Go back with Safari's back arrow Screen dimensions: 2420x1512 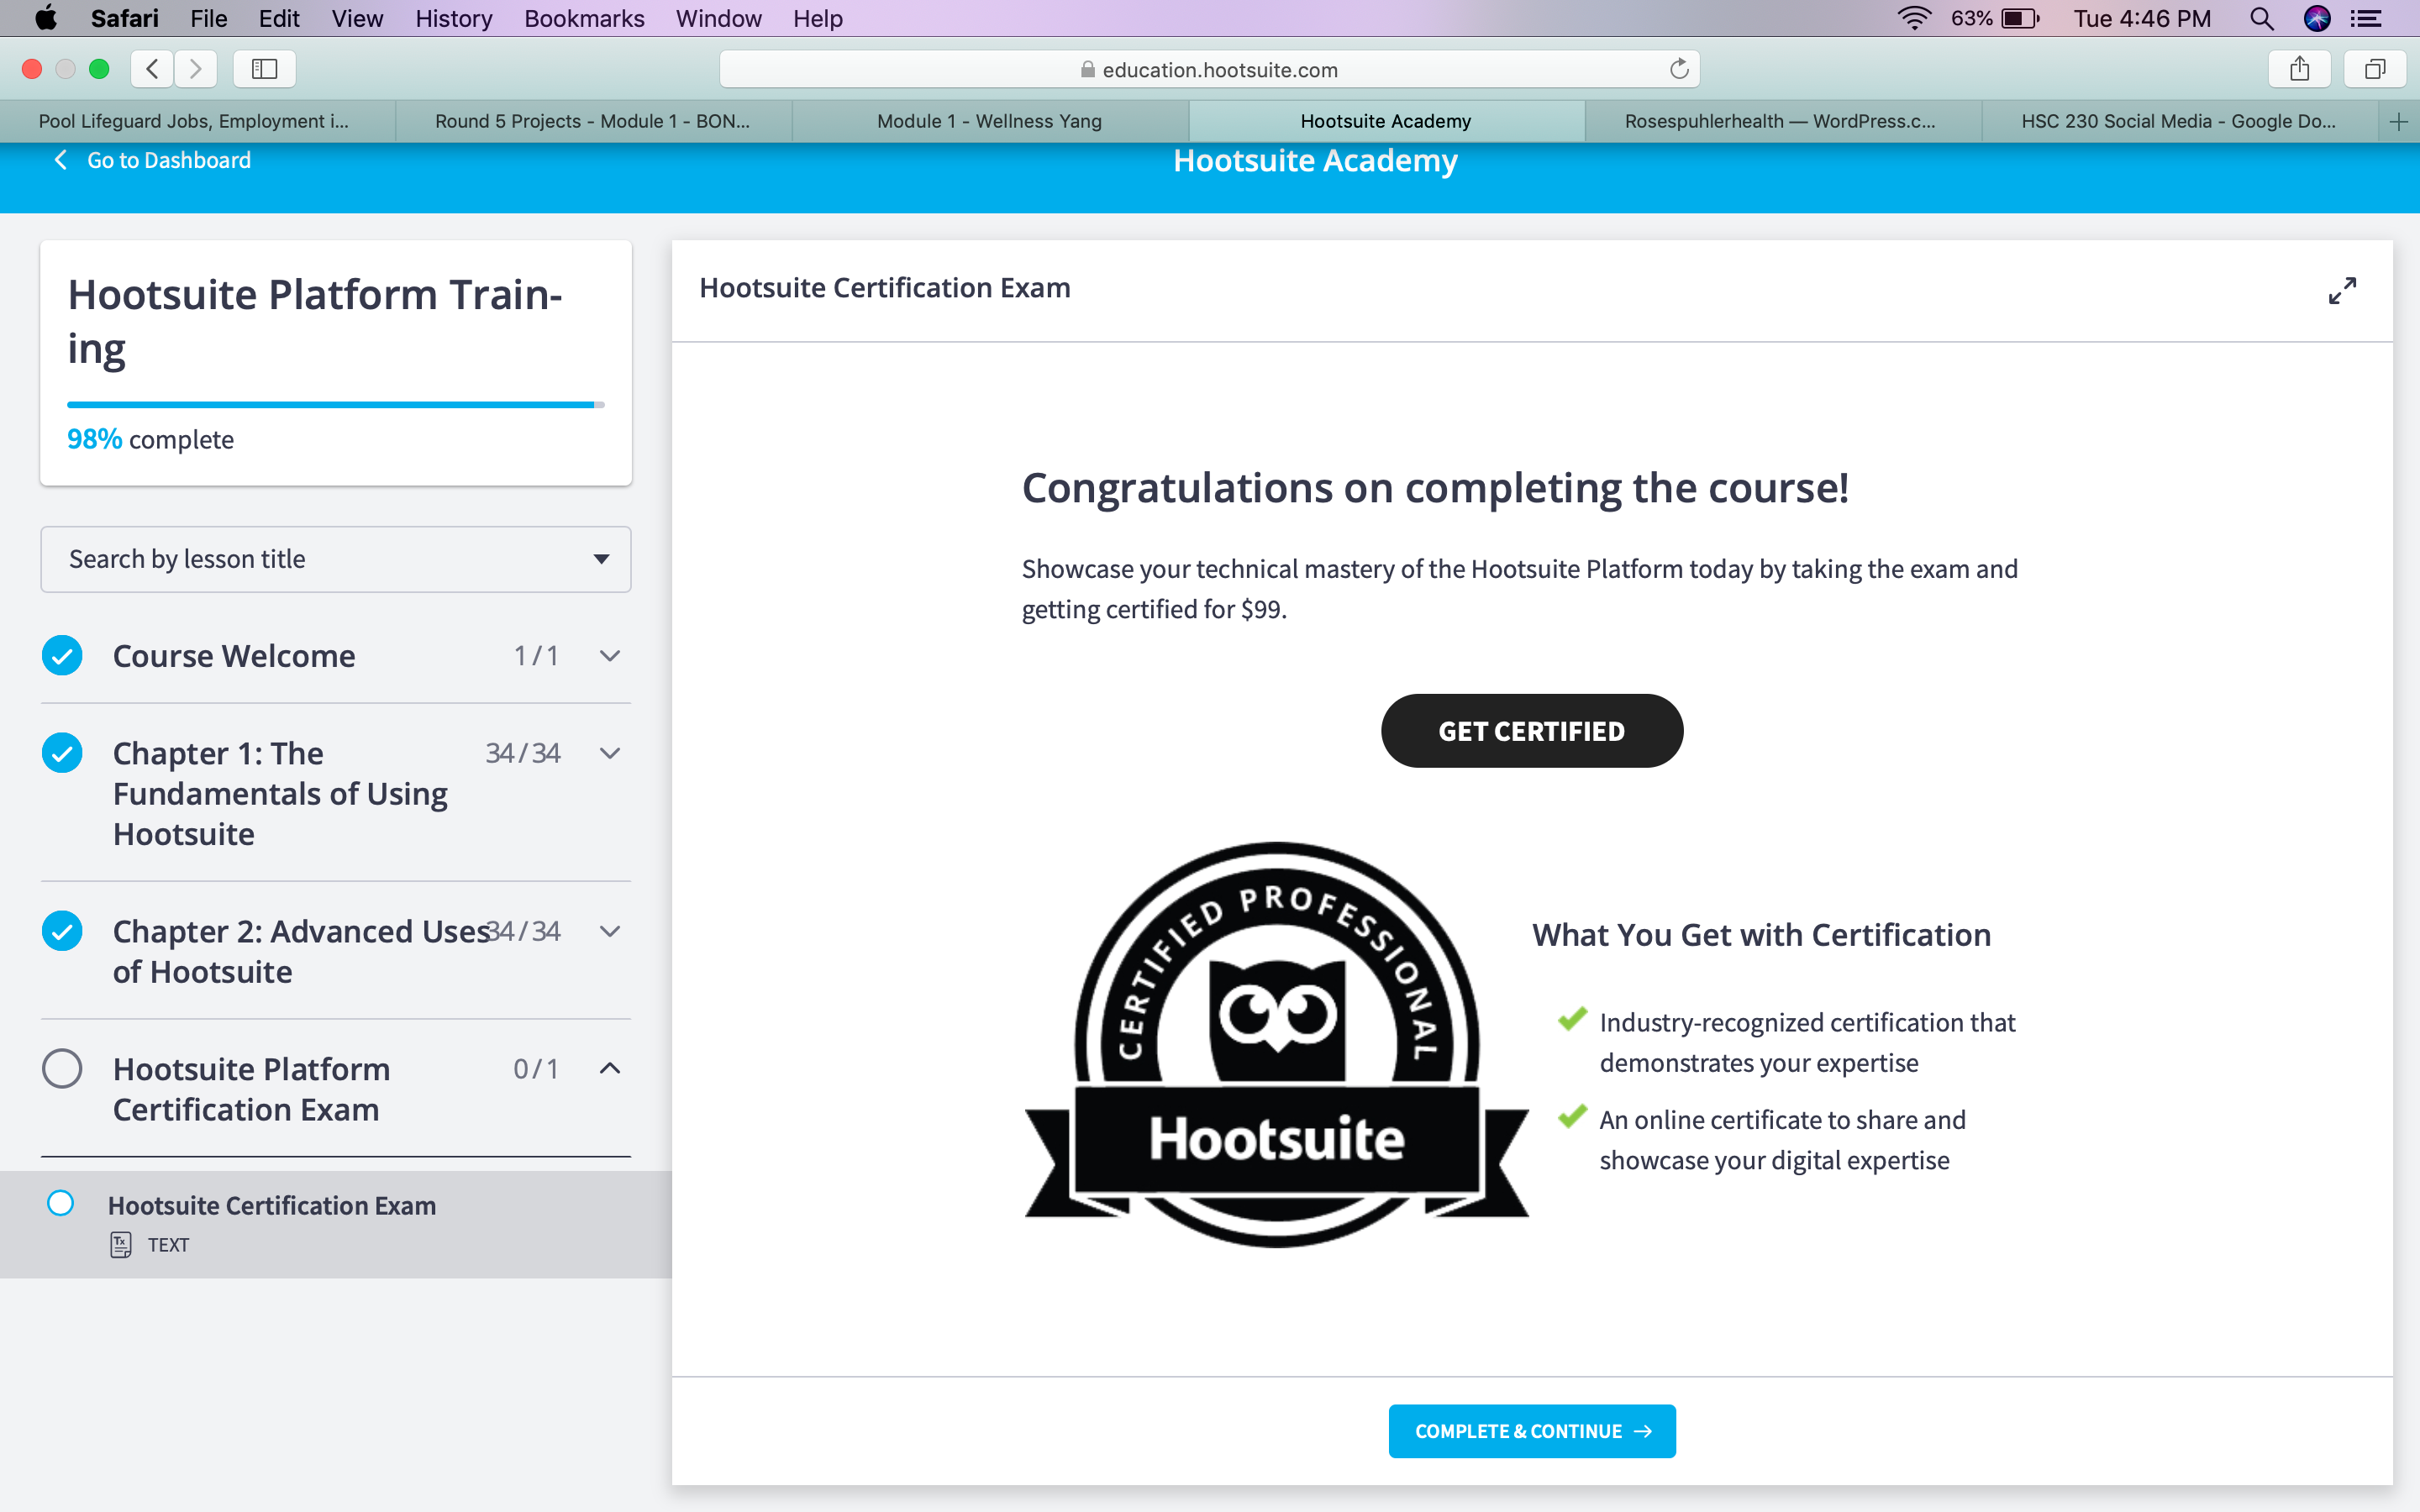click(152, 69)
